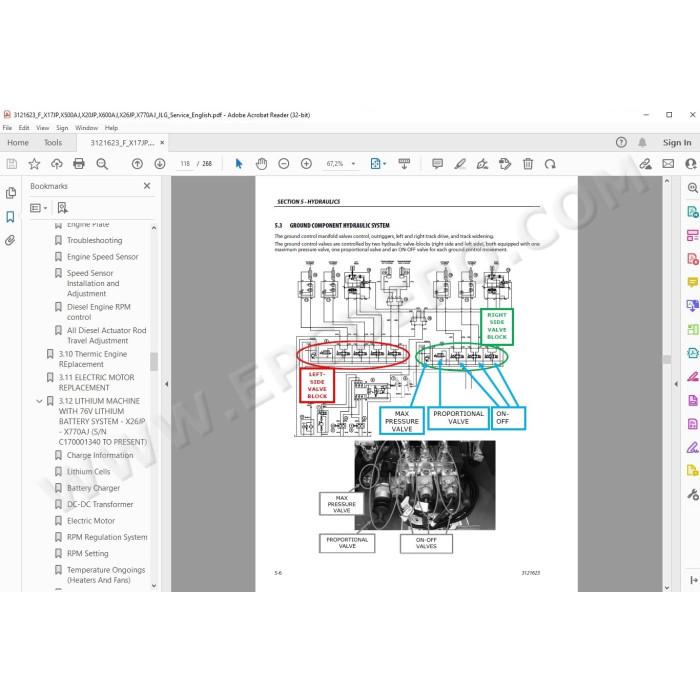Click the bookmarks panel scrollbar thumb
The image size is (700, 700).
(154, 362)
